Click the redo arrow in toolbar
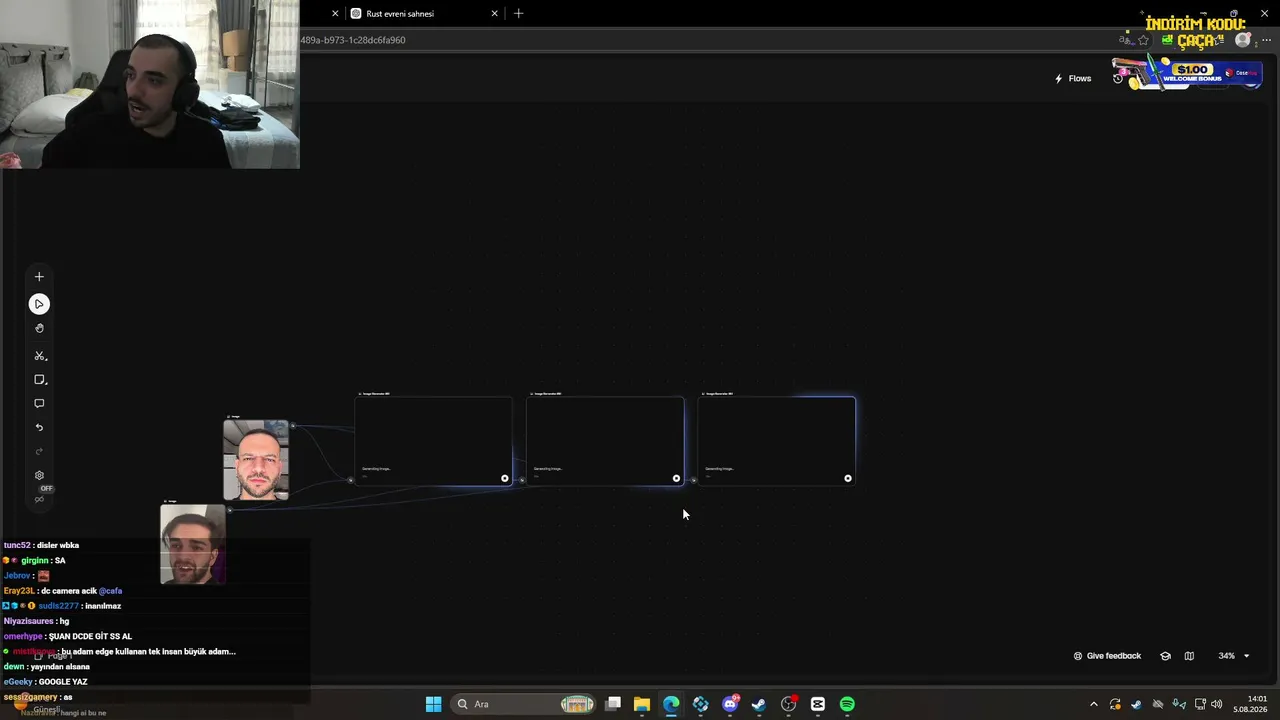The width and height of the screenshot is (1280, 720). click(x=39, y=452)
